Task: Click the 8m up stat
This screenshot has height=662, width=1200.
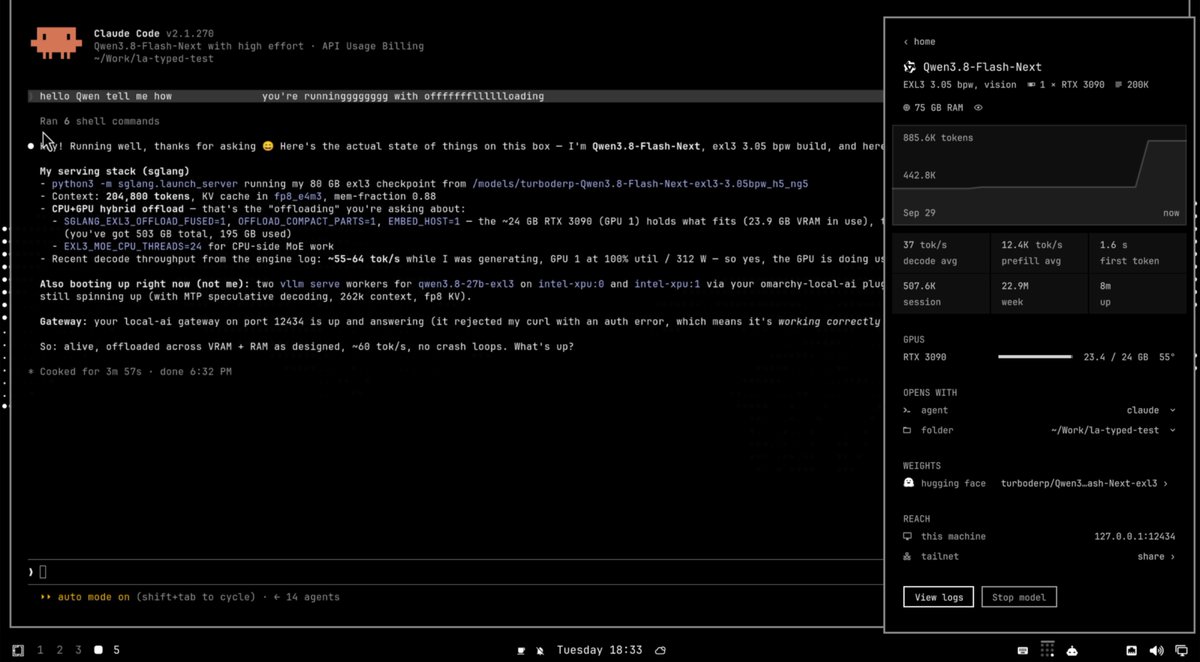Action: [x=1138, y=292]
